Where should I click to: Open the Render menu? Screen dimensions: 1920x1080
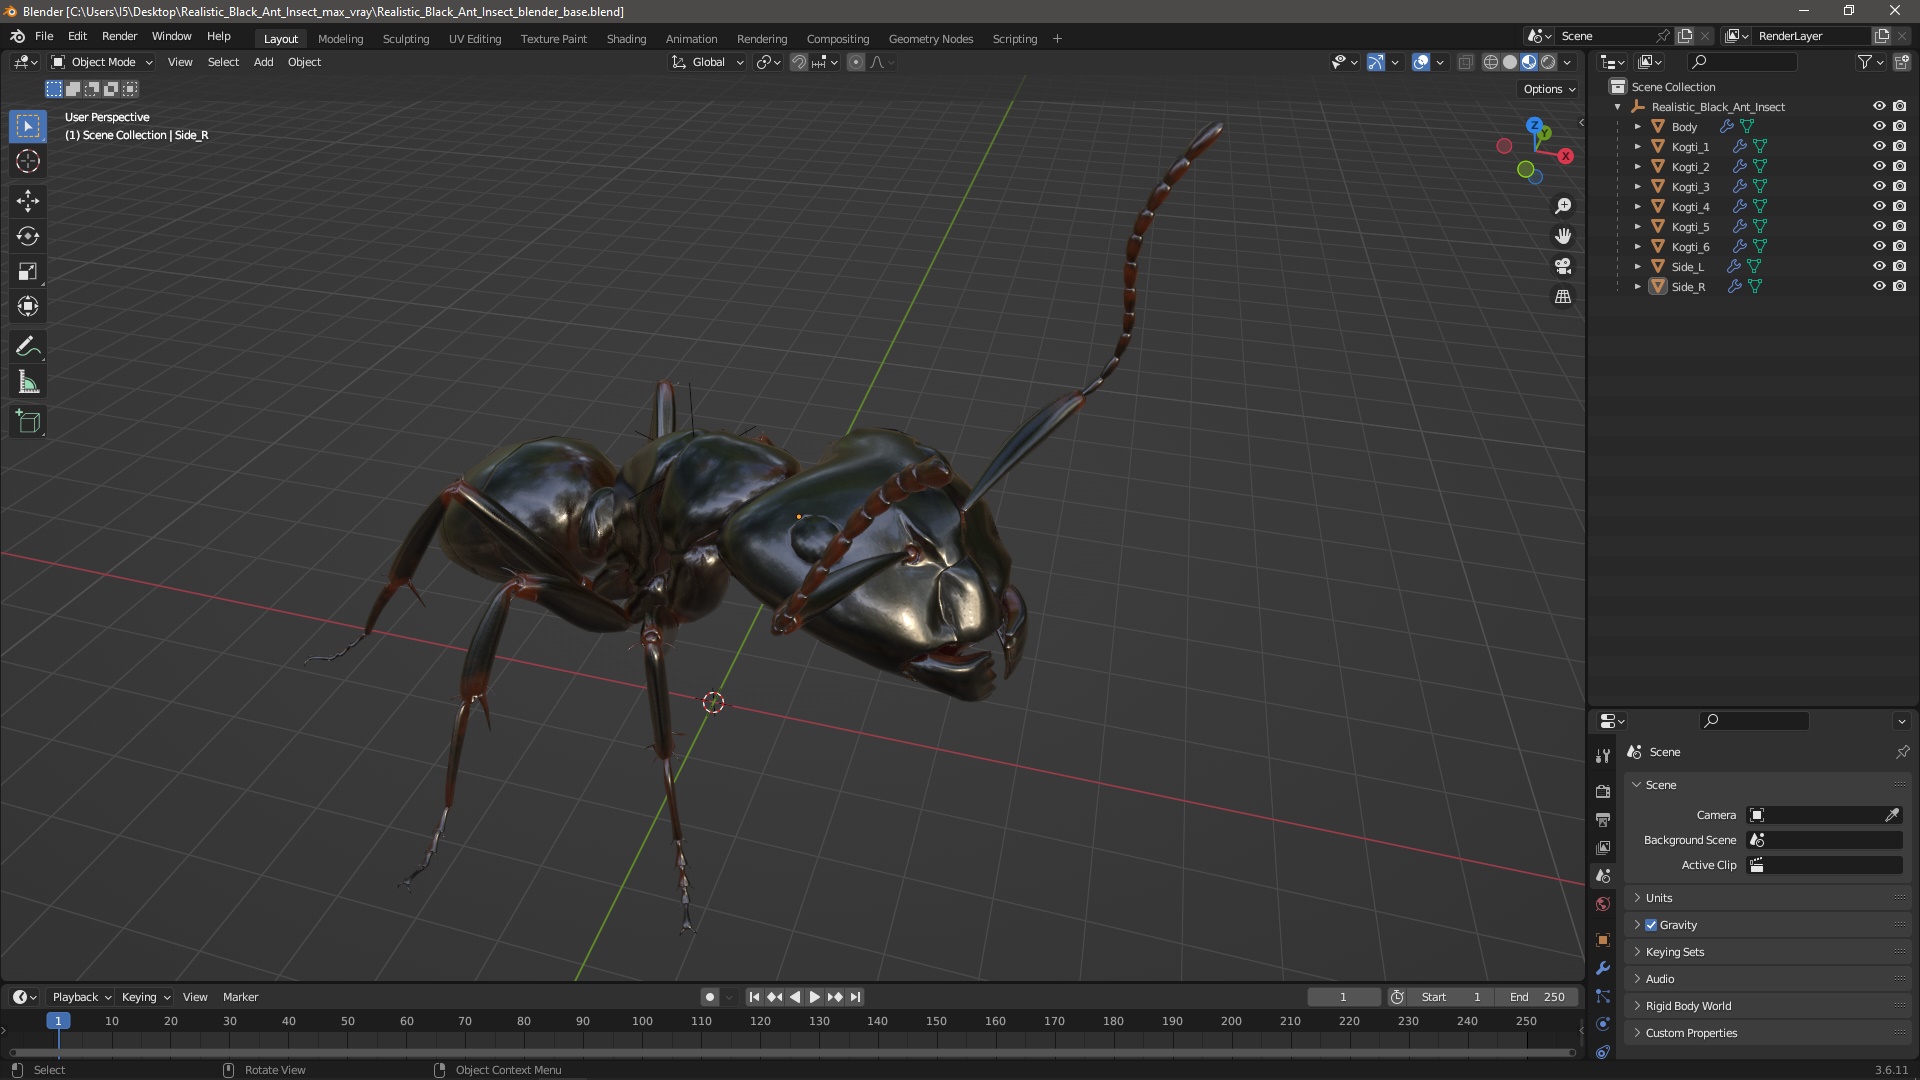[119, 36]
